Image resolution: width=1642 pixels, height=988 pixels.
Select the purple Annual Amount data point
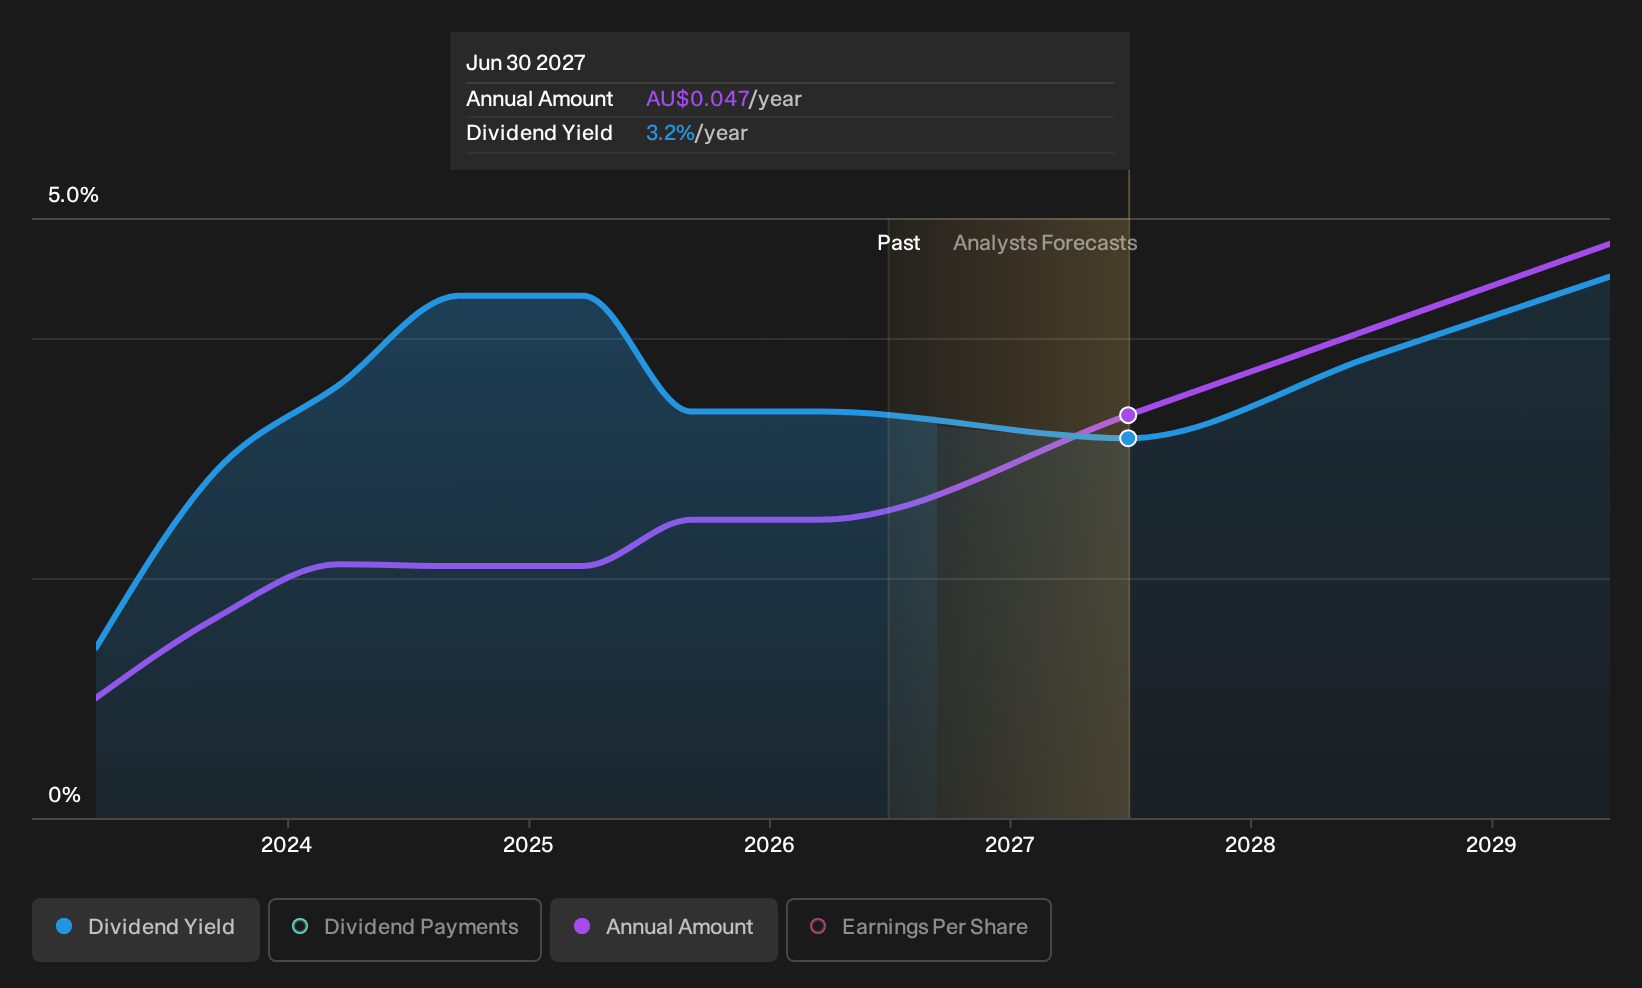(x=1128, y=415)
